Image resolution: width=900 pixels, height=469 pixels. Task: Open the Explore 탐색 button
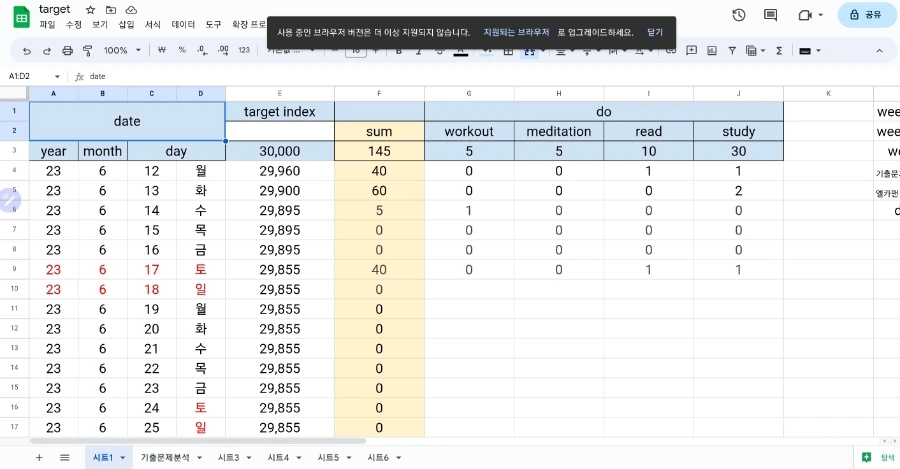coord(878,458)
